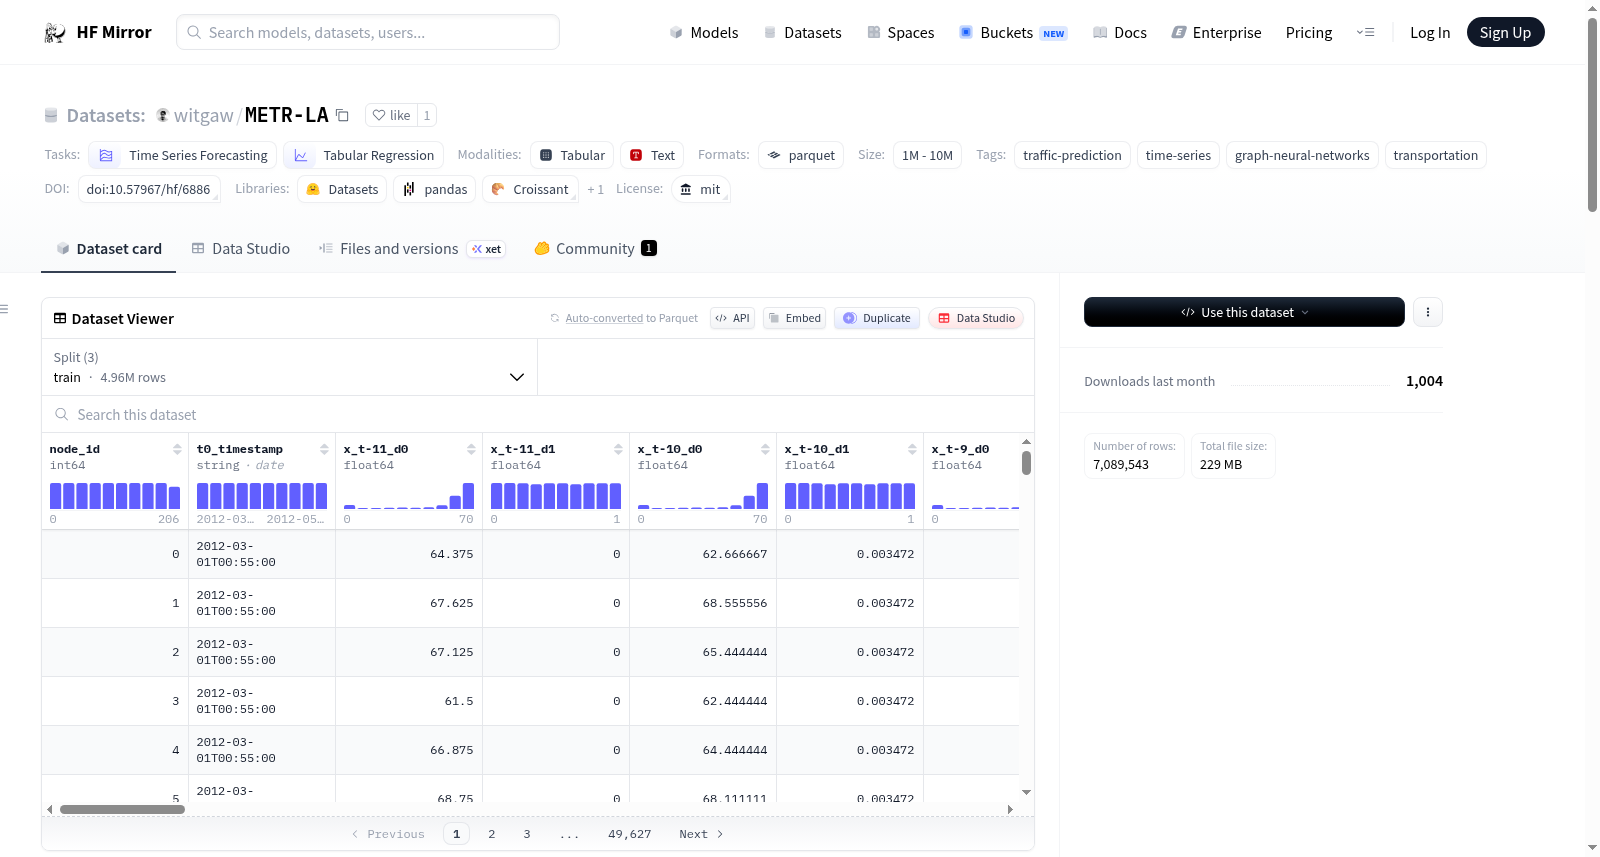Image resolution: width=1600 pixels, height=857 pixels.
Task: Select the parquet format tag
Action: coord(801,155)
